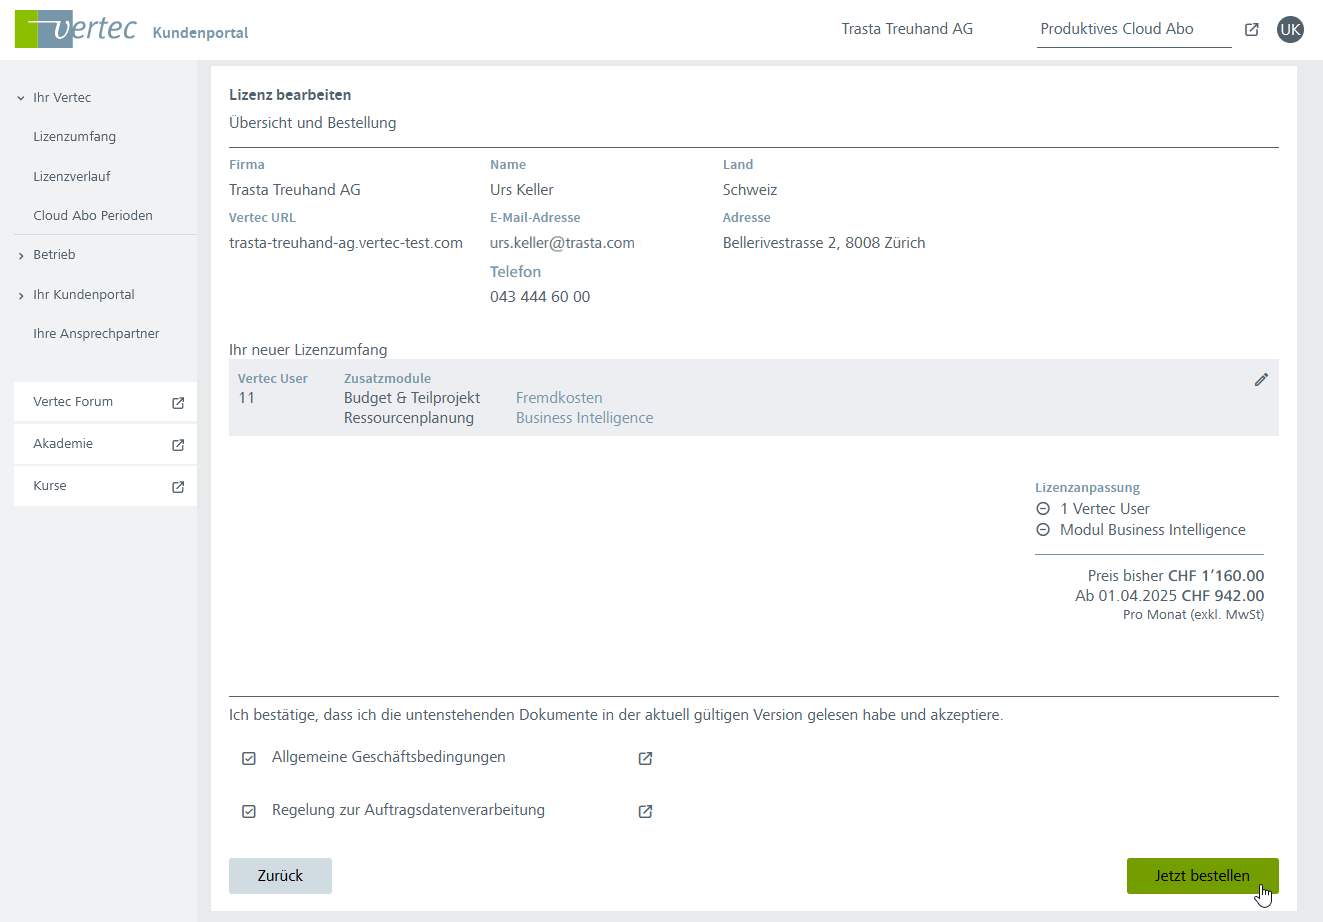Open Regelung zur Auftragsdatenverarbeitung document icon

click(x=645, y=811)
